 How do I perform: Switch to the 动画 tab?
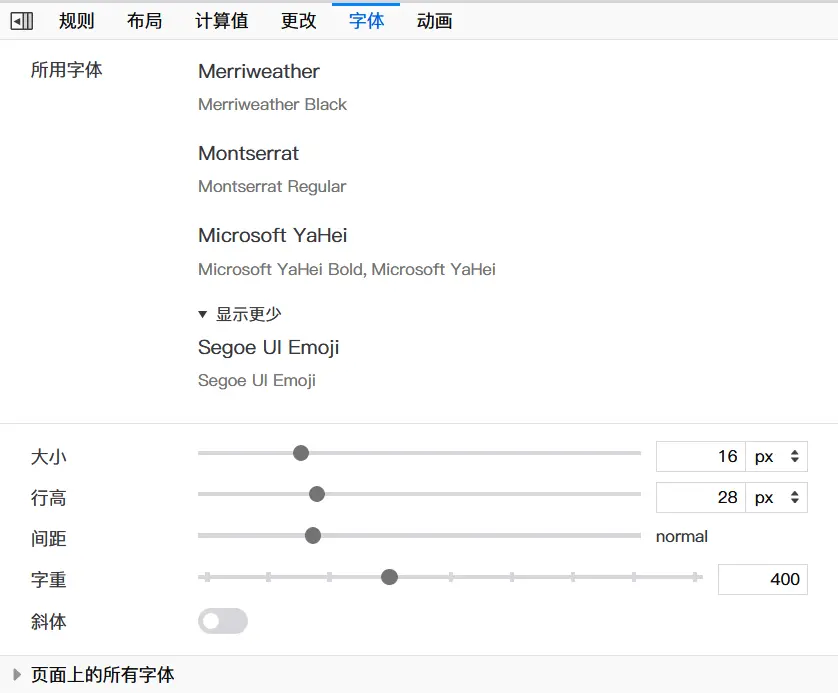(x=434, y=21)
